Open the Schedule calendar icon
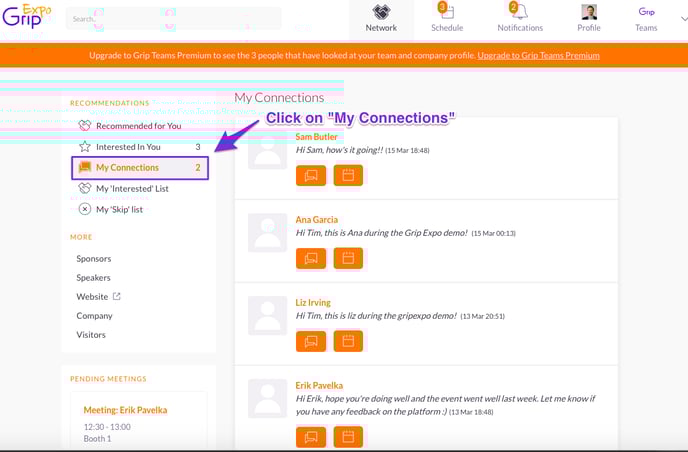The width and height of the screenshot is (688, 452). [447, 11]
